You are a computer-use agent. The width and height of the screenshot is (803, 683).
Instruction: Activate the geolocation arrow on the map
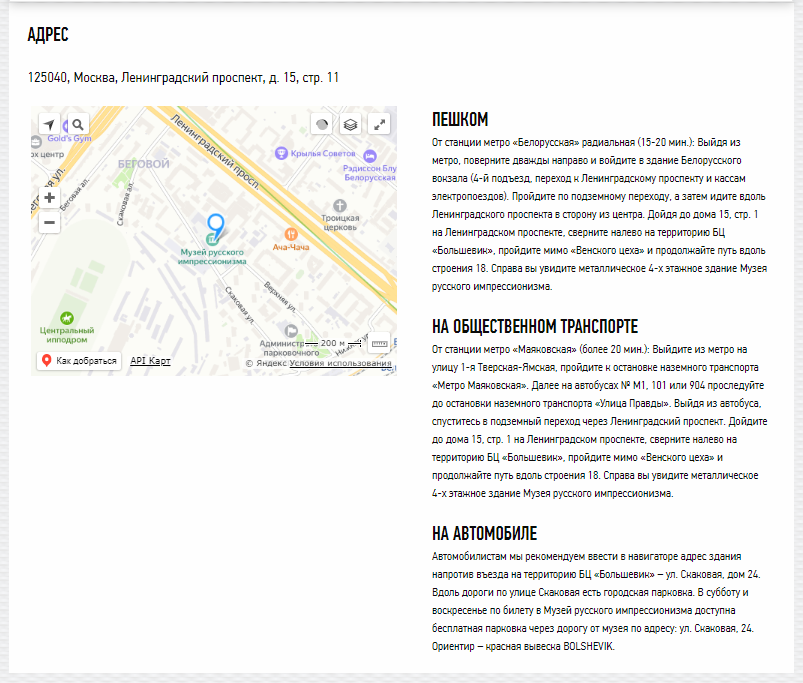point(50,124)
